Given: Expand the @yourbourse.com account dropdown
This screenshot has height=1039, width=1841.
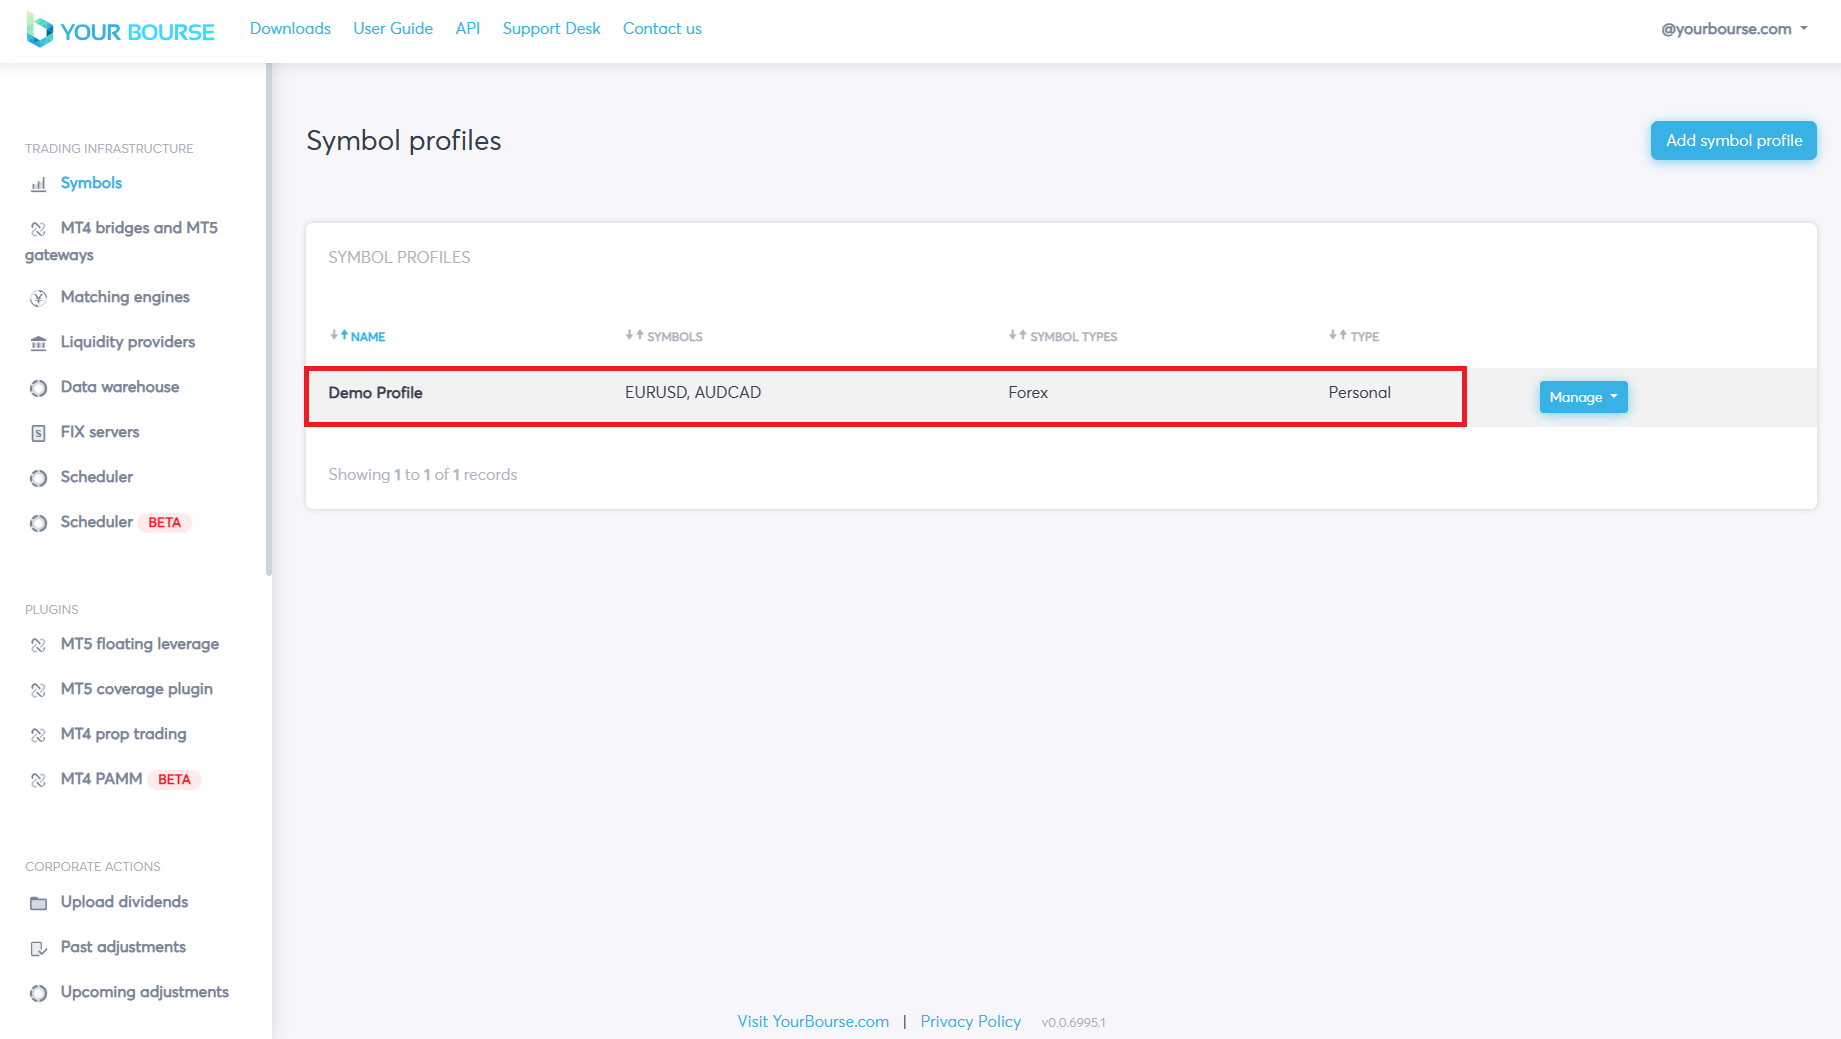Looking at the screenshot, I should (x=1734, y=29).
